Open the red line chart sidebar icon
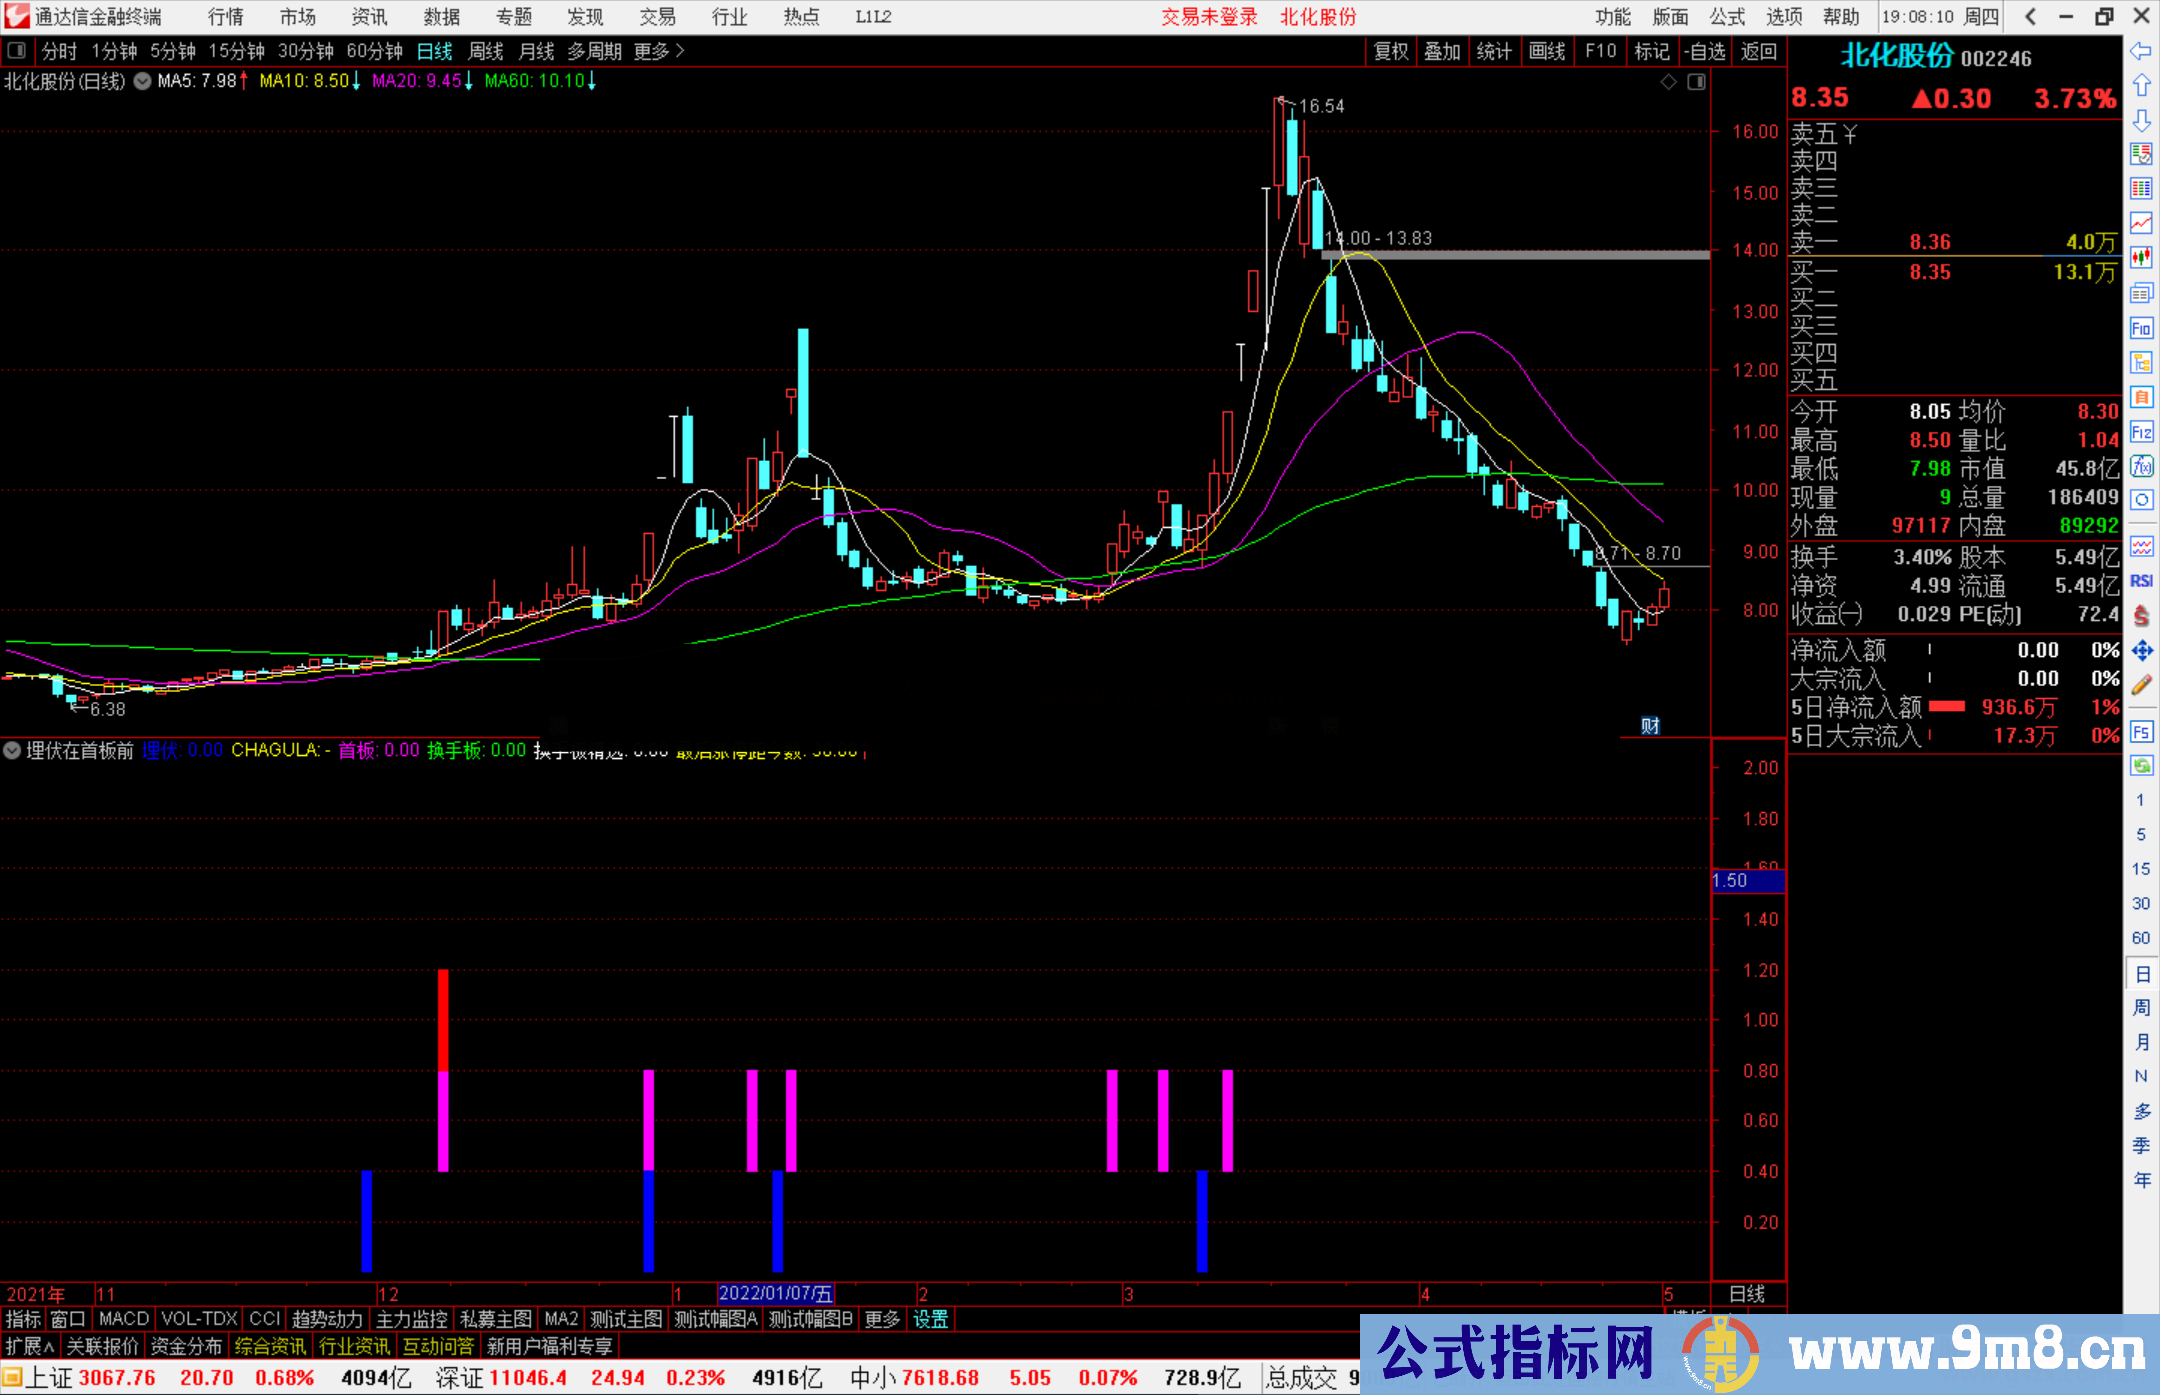Screen dimensions: 2160x1395 [x=2141, y=223]
